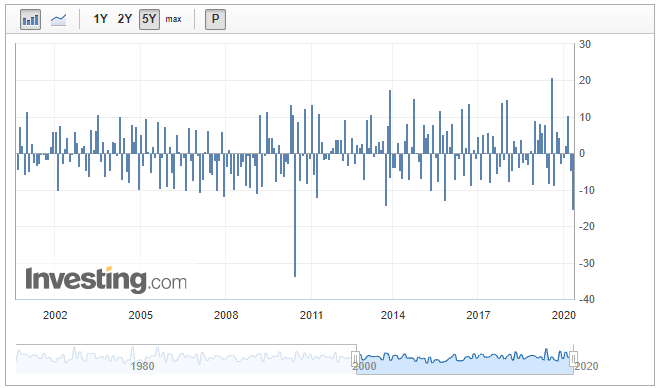Click the tallest positive bar near 2019
The image size is (658, 388).
click(x=552, y=116)
